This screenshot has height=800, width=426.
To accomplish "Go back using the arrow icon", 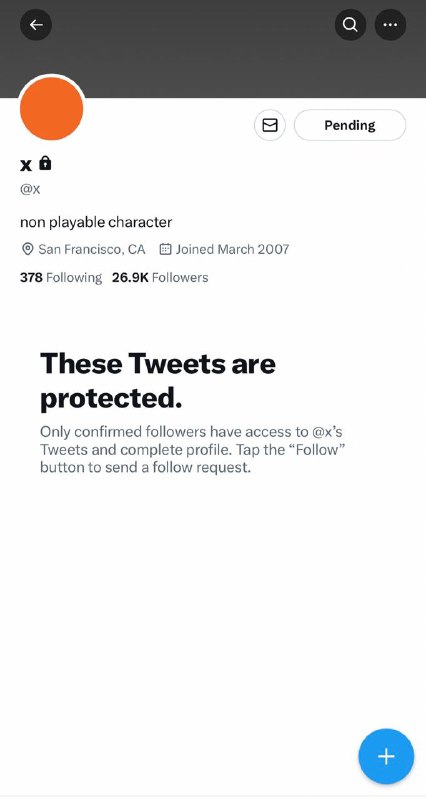I will pyautogui.click(x=36, y=24).
